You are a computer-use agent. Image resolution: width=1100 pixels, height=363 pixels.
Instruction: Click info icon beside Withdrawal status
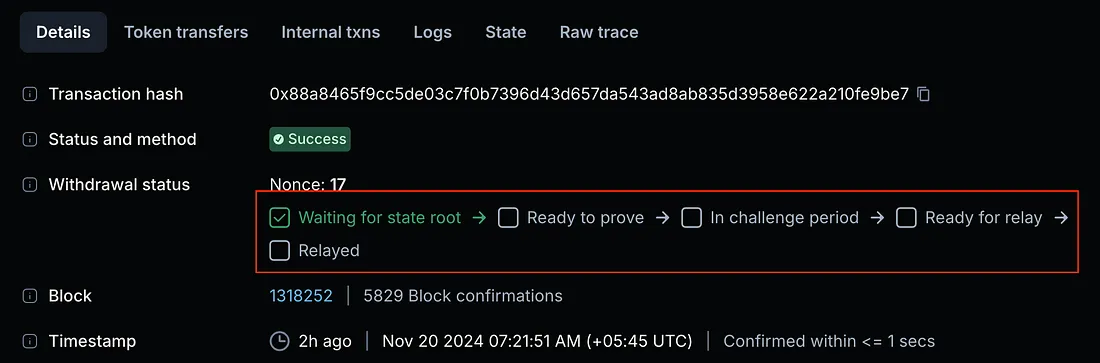coord(29,185)
